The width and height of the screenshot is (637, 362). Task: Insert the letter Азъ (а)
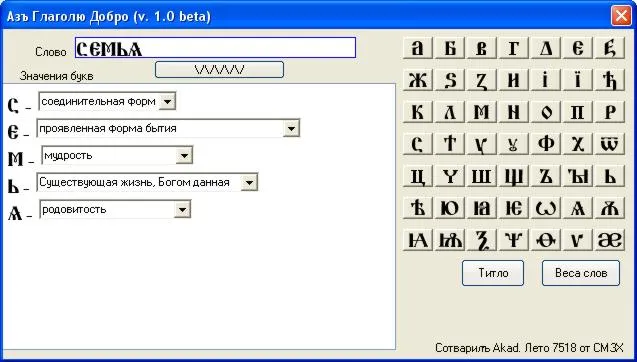418,48
